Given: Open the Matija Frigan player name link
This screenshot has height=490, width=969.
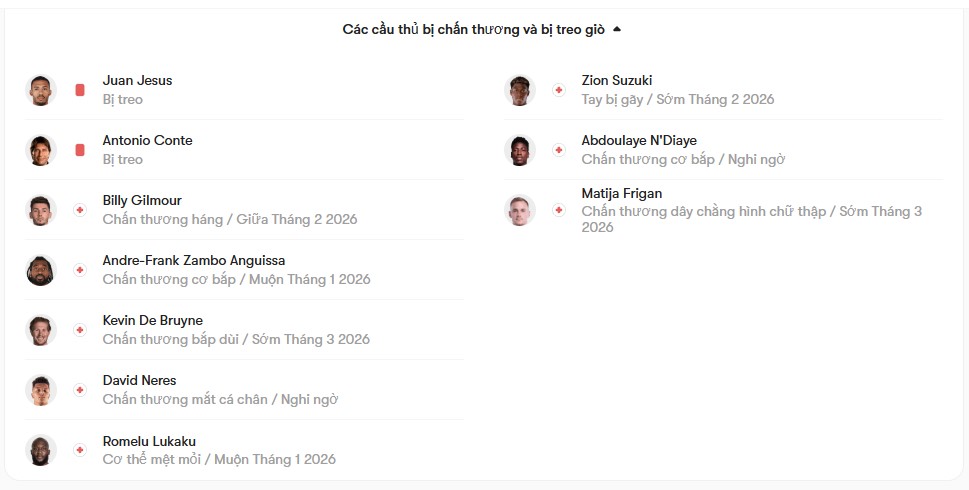Looking at the screenshot, I should (x=621, y=193).
